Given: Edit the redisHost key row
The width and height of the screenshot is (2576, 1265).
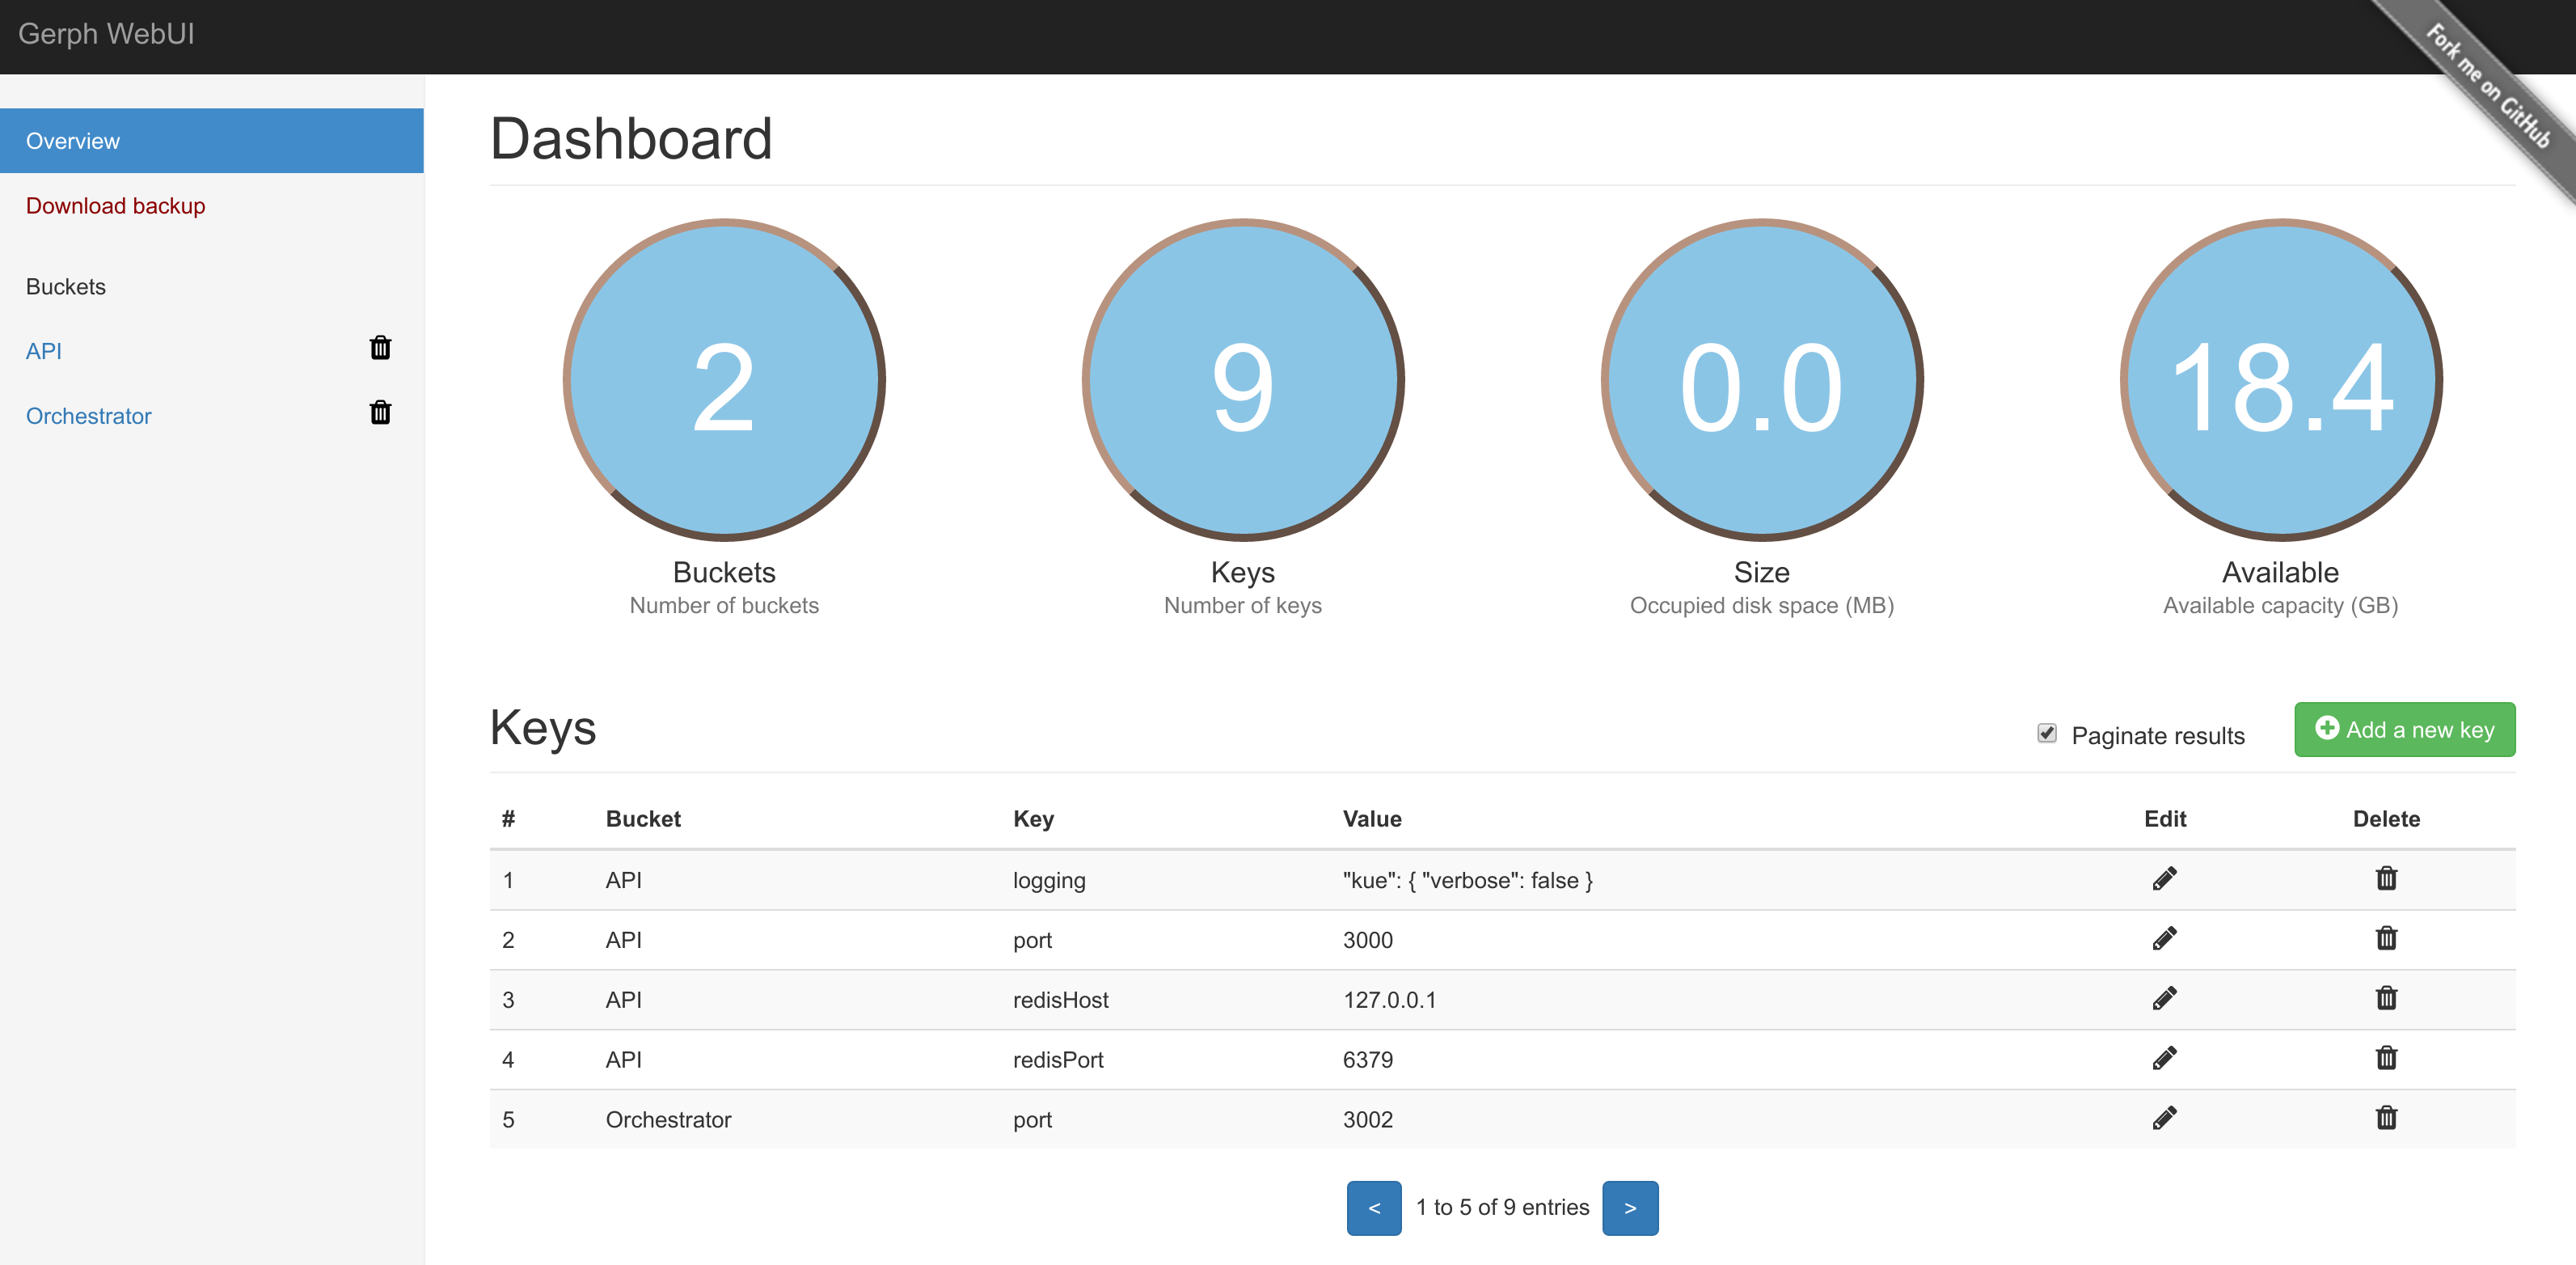Looking at the screenshot, I should pyautogui.click(x=2164, y=999).
